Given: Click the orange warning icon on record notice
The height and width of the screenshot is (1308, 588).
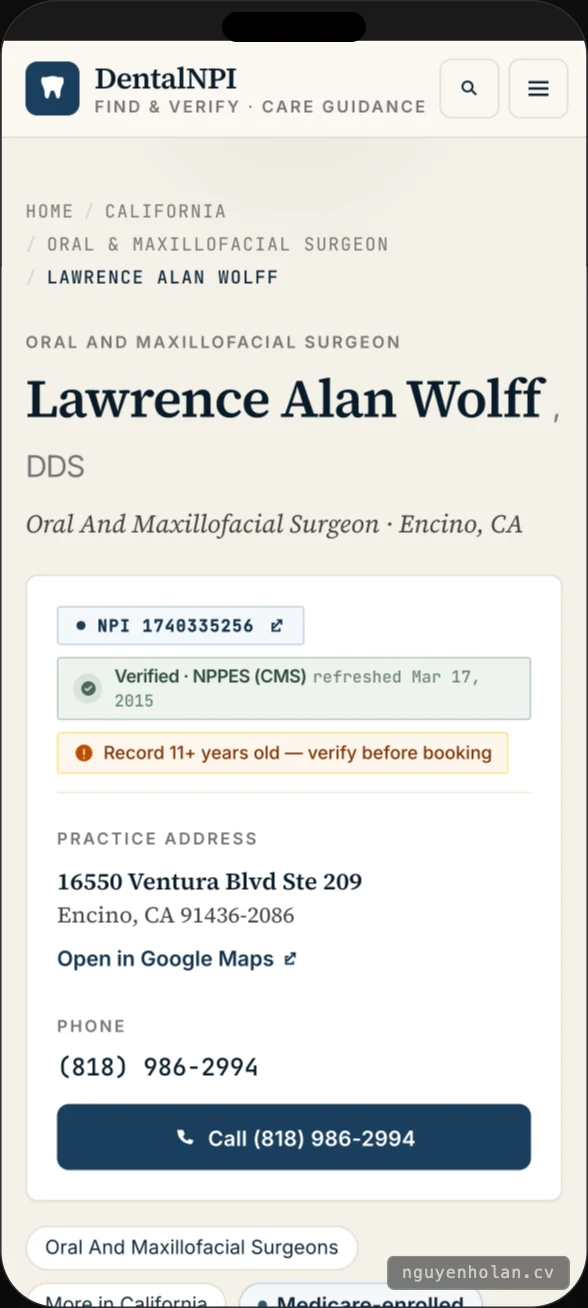Looking at the screenshot, I should (84, 753).
